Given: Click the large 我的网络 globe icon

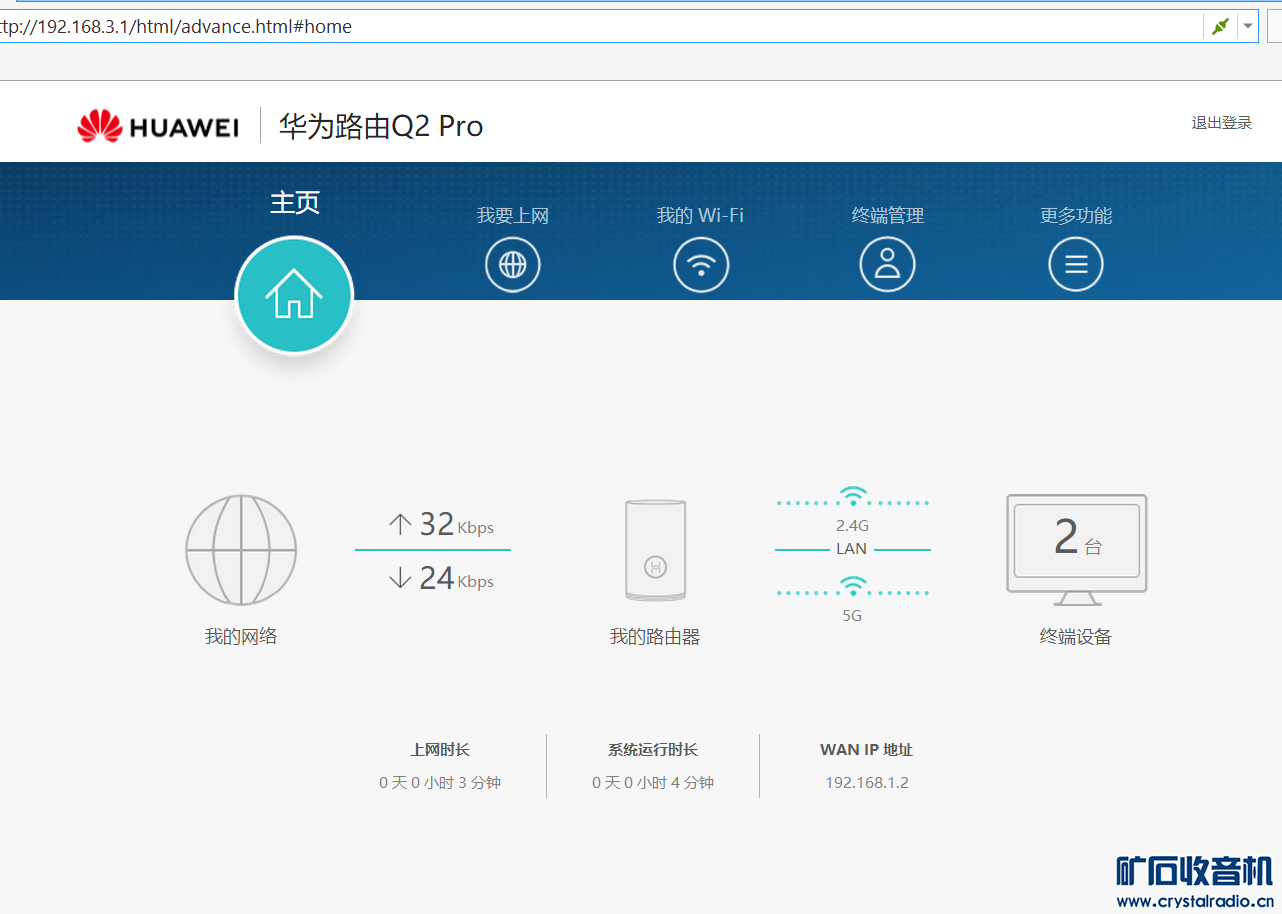Looking at the screenshot, I should [241, 550].
